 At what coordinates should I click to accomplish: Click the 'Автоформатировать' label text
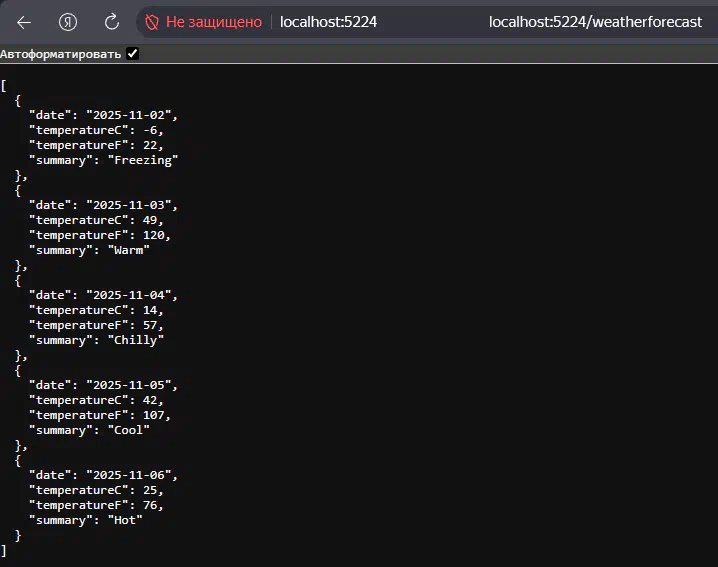[x=61, y=54]
